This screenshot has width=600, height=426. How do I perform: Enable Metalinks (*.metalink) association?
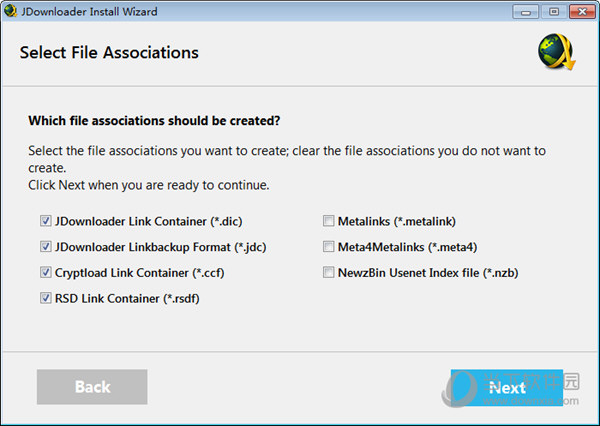328,221
